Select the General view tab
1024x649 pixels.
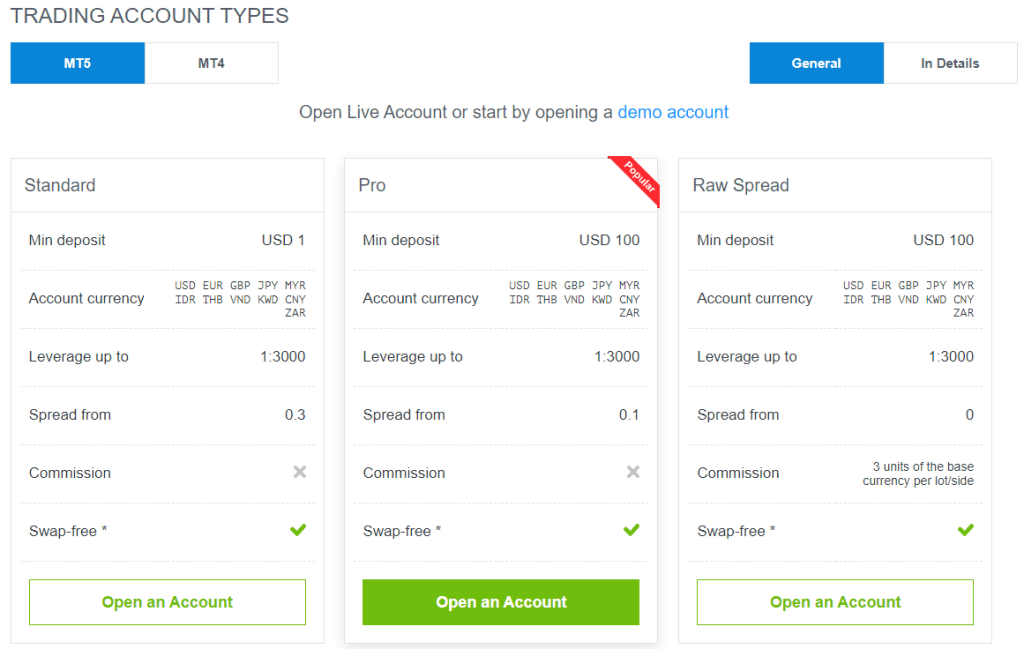pyautogui.click(x=816, y=63)
